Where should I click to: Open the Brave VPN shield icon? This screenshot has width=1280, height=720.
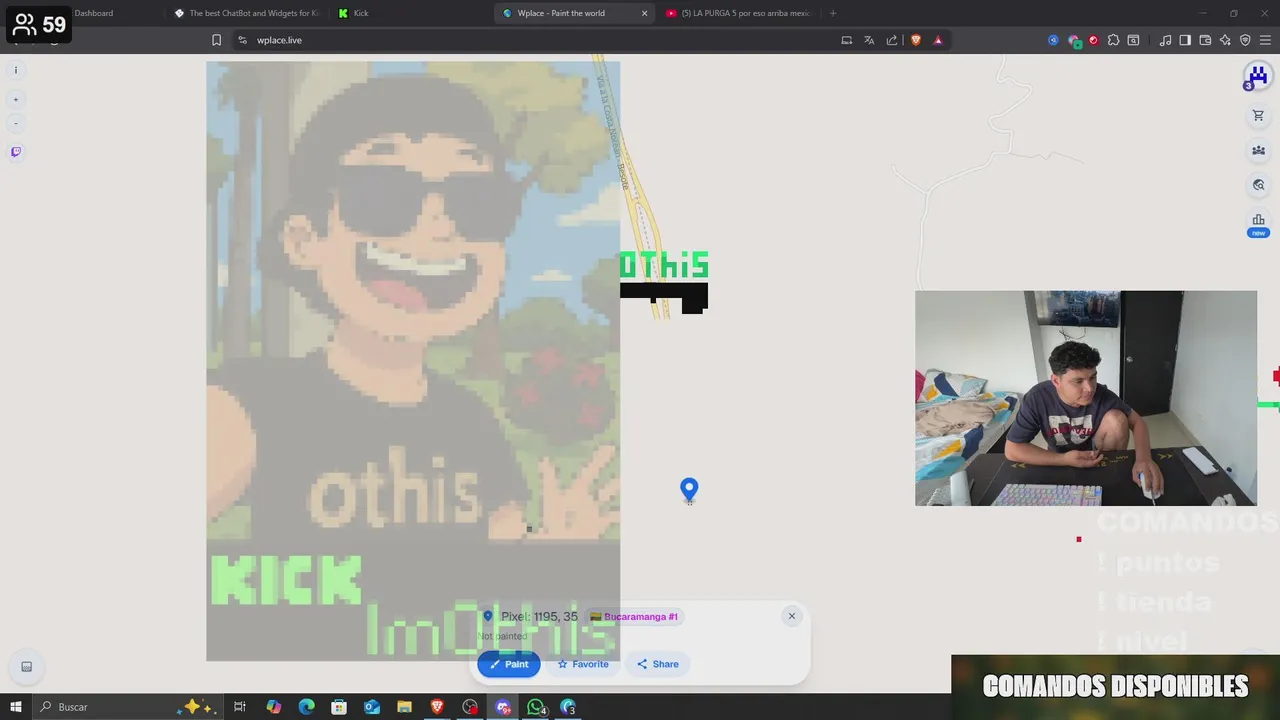[x=1245, y=40]
